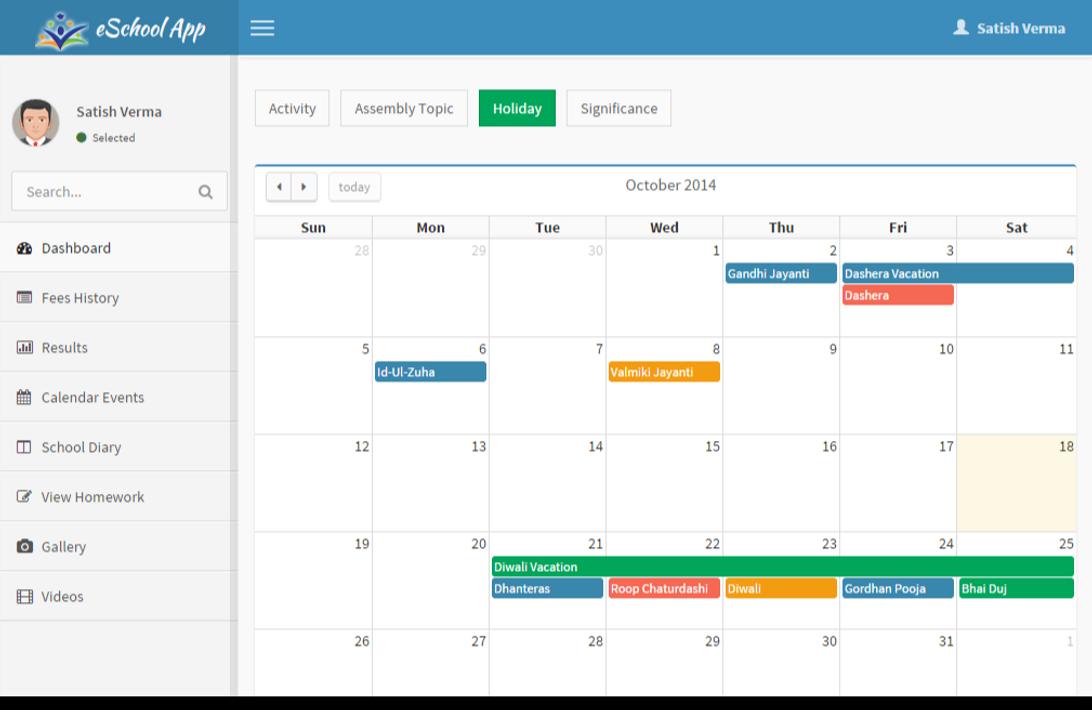The height and width of the screenshot is (710, 1092).
Task: Switch to the Assembly Topic tab
Action: pos(404,108)
